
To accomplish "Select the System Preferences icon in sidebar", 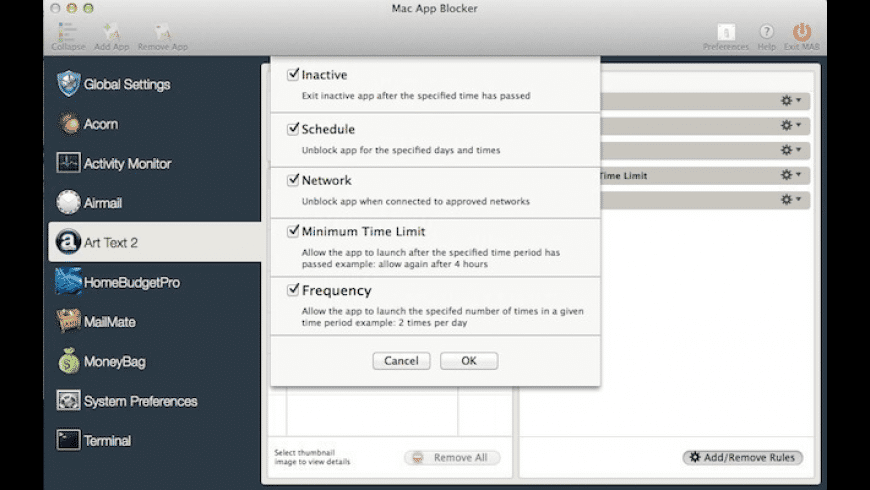I will [68, 401].
